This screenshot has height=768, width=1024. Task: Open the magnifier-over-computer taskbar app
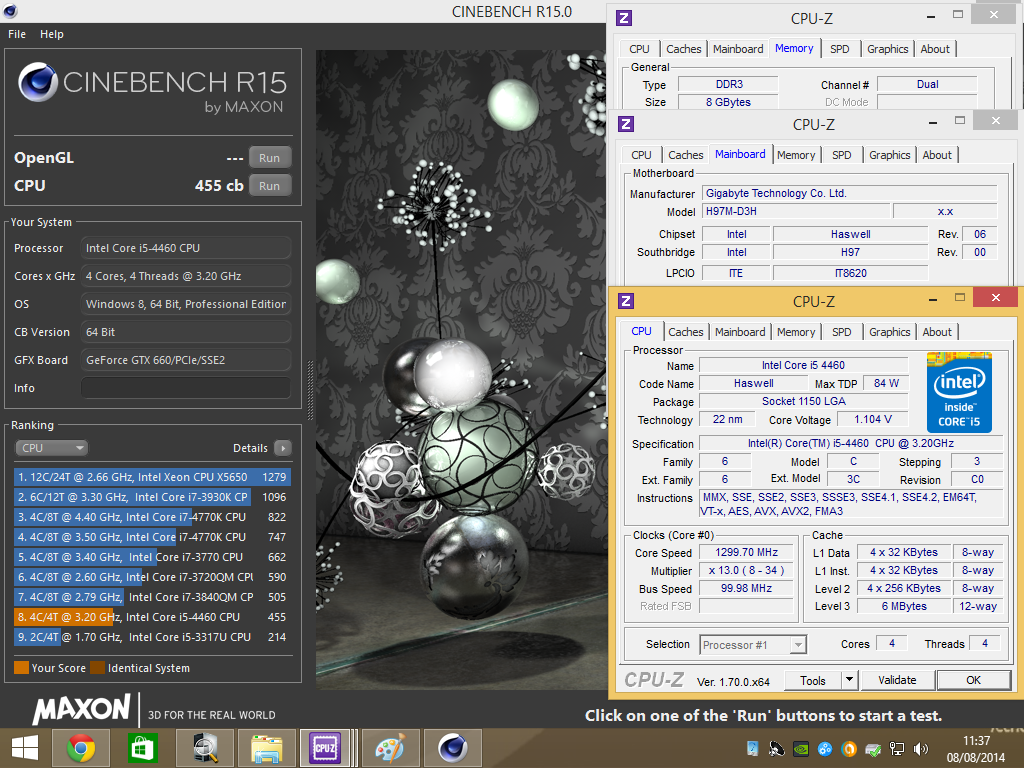click(x=205, y=748)
